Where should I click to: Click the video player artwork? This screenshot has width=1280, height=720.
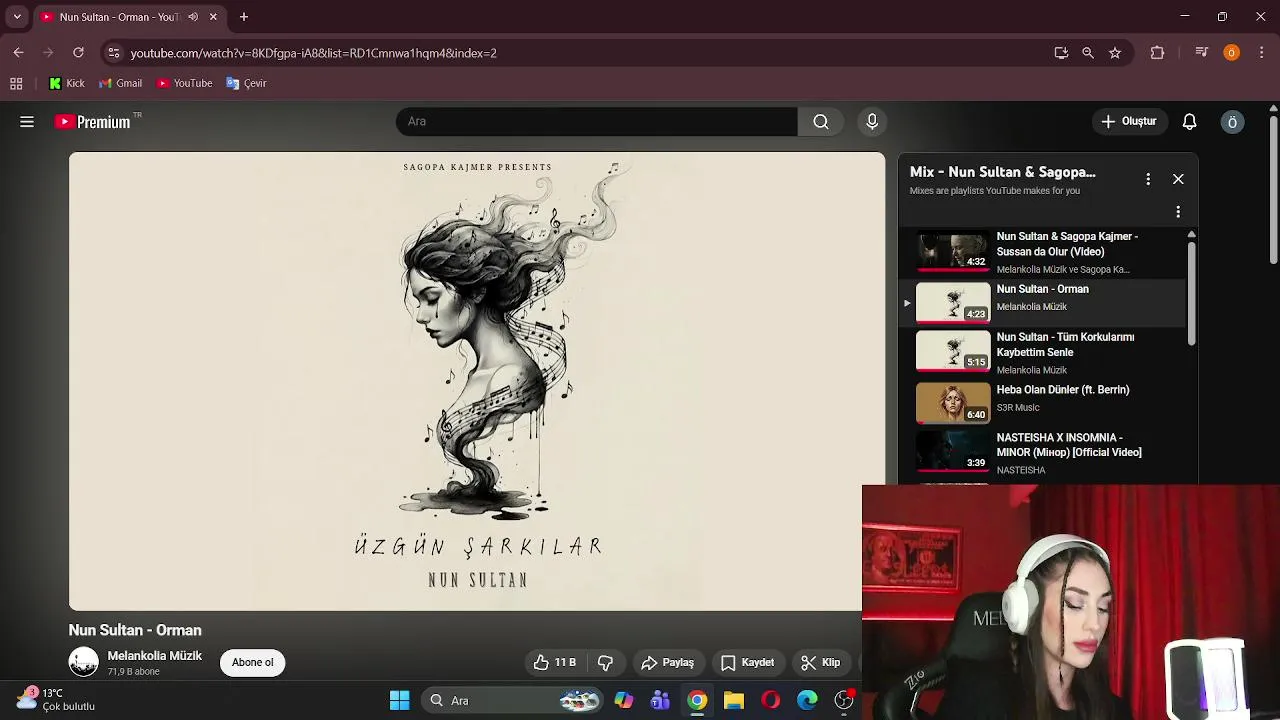pos(477,381)
